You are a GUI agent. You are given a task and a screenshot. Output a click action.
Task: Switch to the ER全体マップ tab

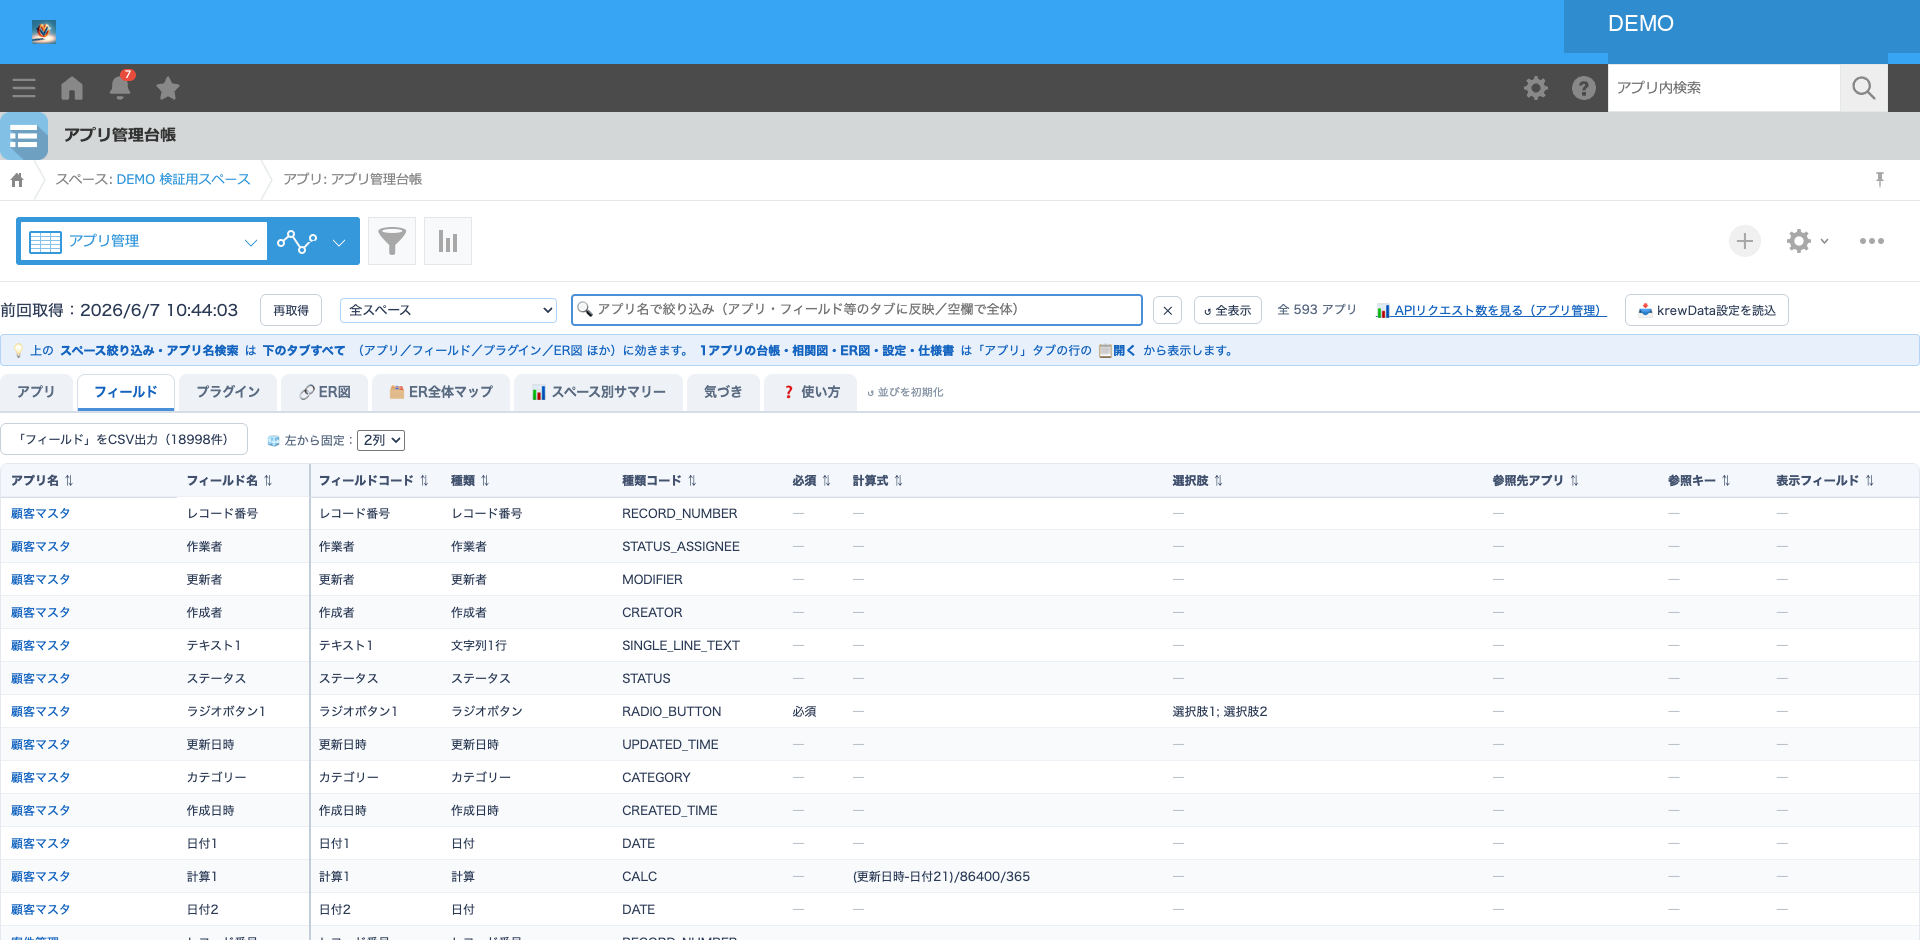(x=441, y=392)
